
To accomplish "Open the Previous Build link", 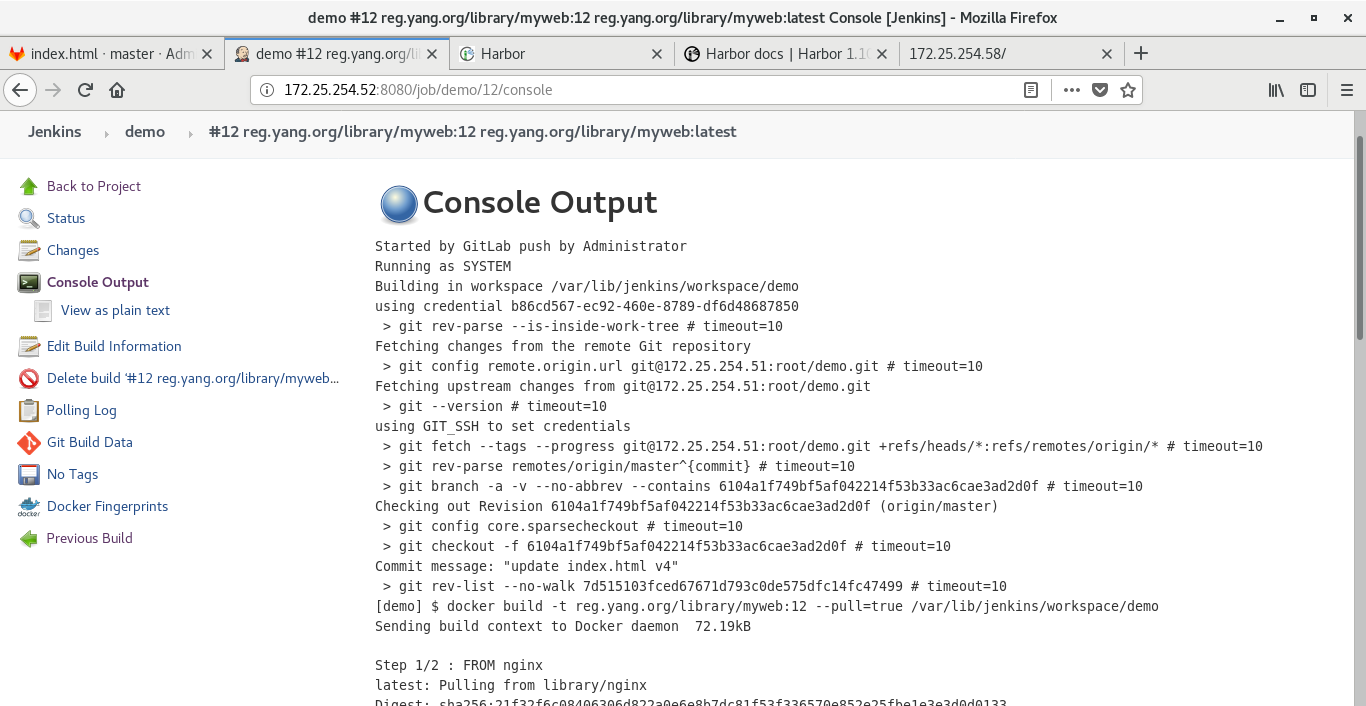I will click(90, 538).
